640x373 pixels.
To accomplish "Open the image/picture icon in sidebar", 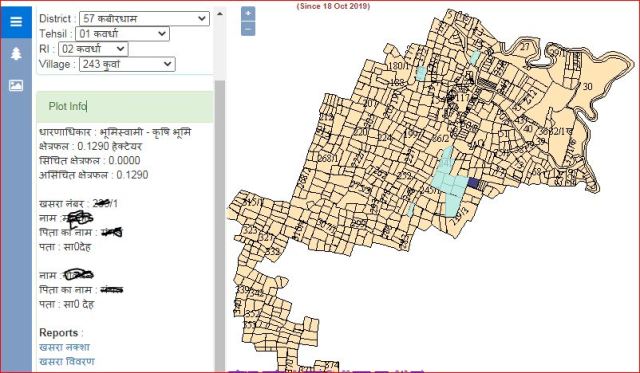I will click(16, 85).
